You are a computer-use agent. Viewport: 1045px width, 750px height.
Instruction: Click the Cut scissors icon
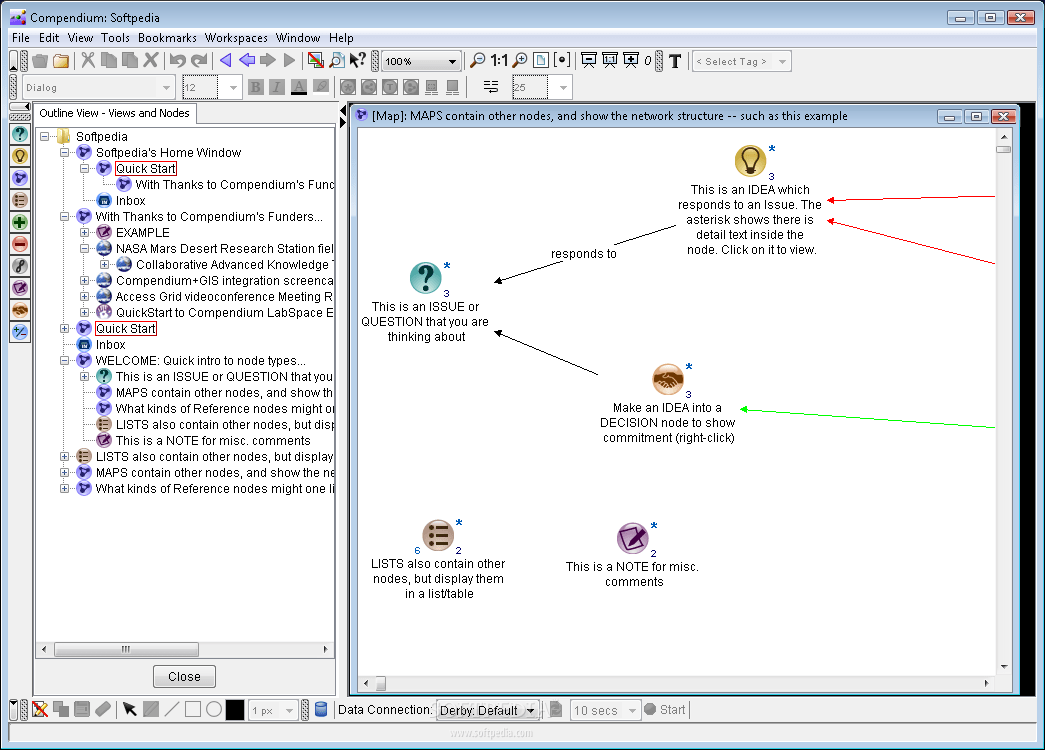tap(88, 61)
